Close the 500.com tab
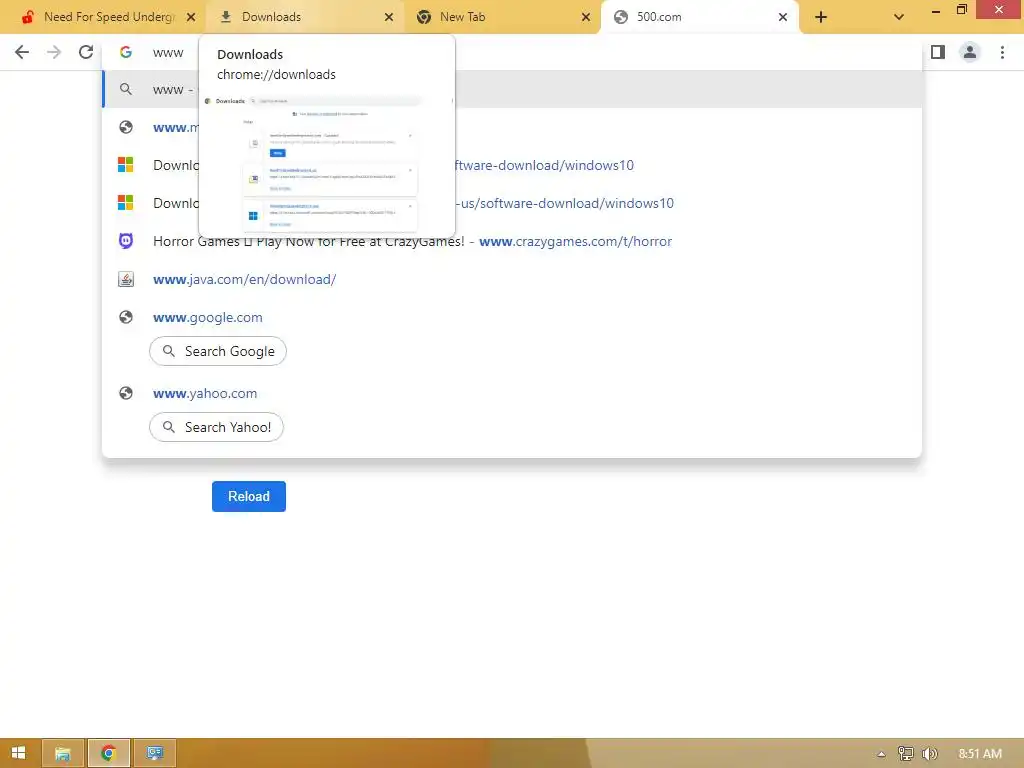This screenshot has height=768, width=1024. coord(783,17)
